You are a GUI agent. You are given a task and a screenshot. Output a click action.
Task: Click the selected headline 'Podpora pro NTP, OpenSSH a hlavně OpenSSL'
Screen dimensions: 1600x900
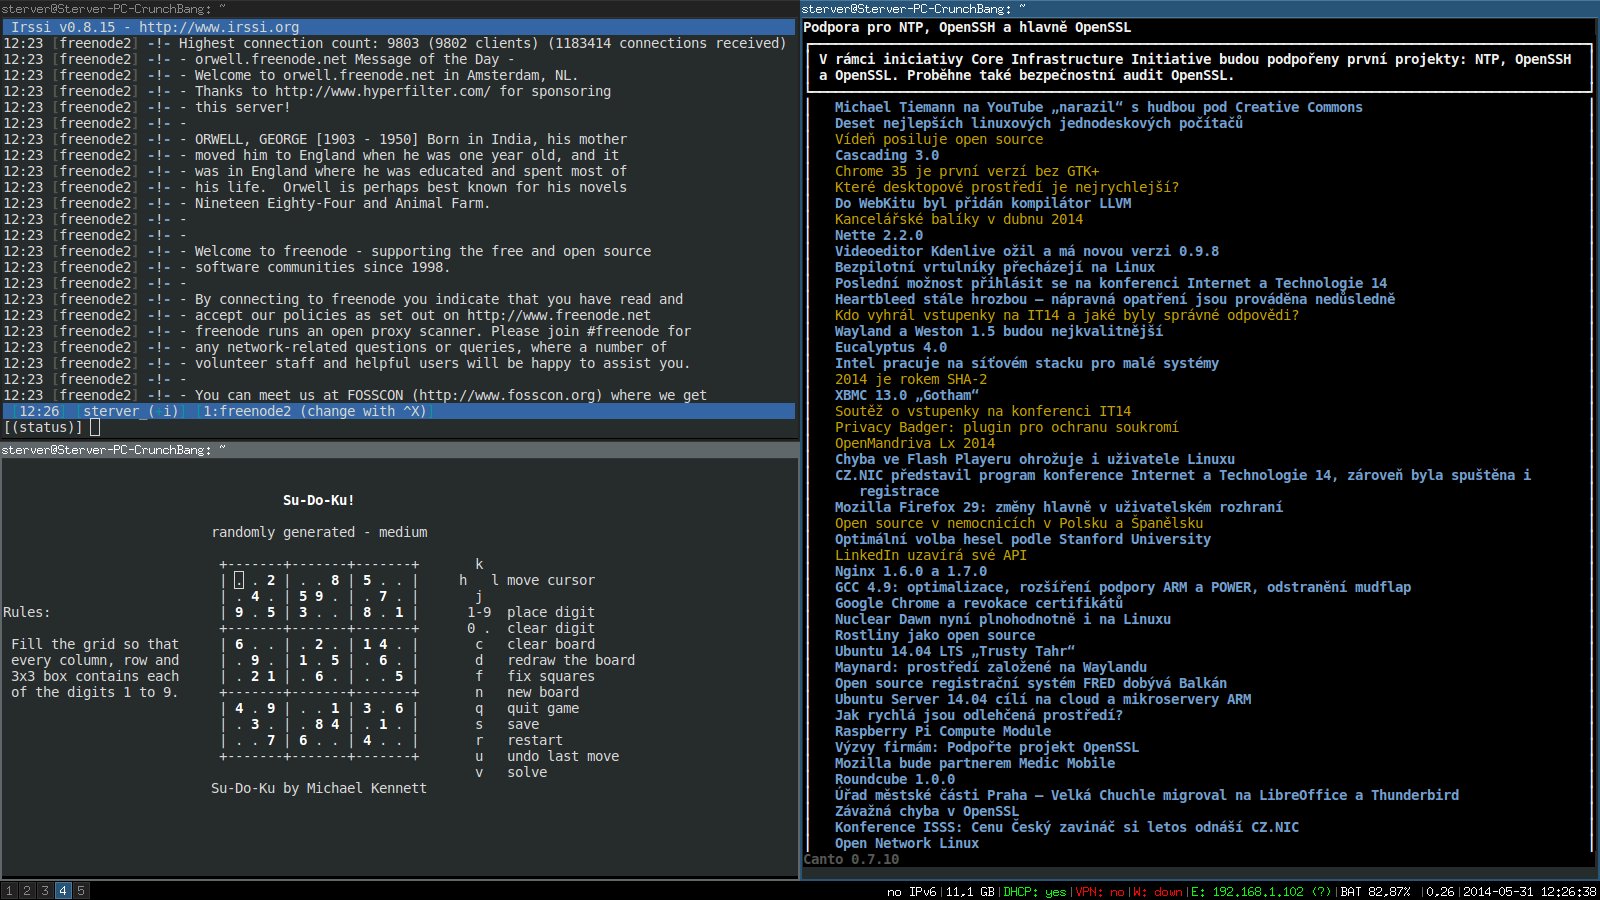967,27
